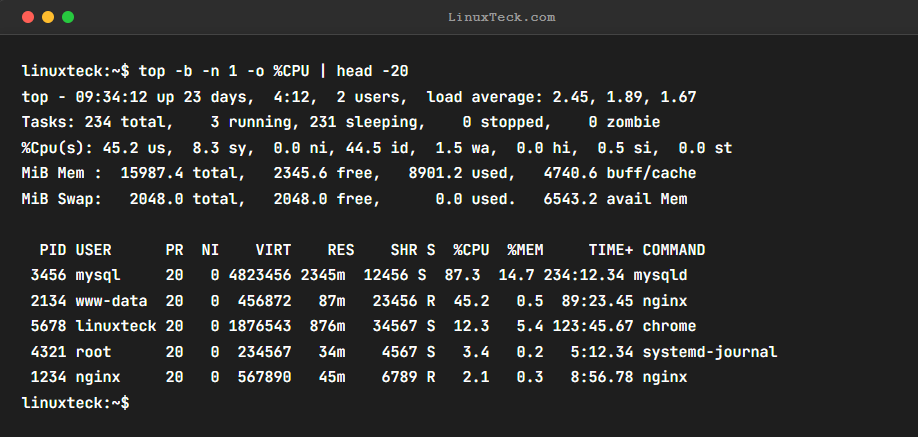918x437 pixels.
Task: Click PID 4321 in the process list
Action: tap(48, 352)
